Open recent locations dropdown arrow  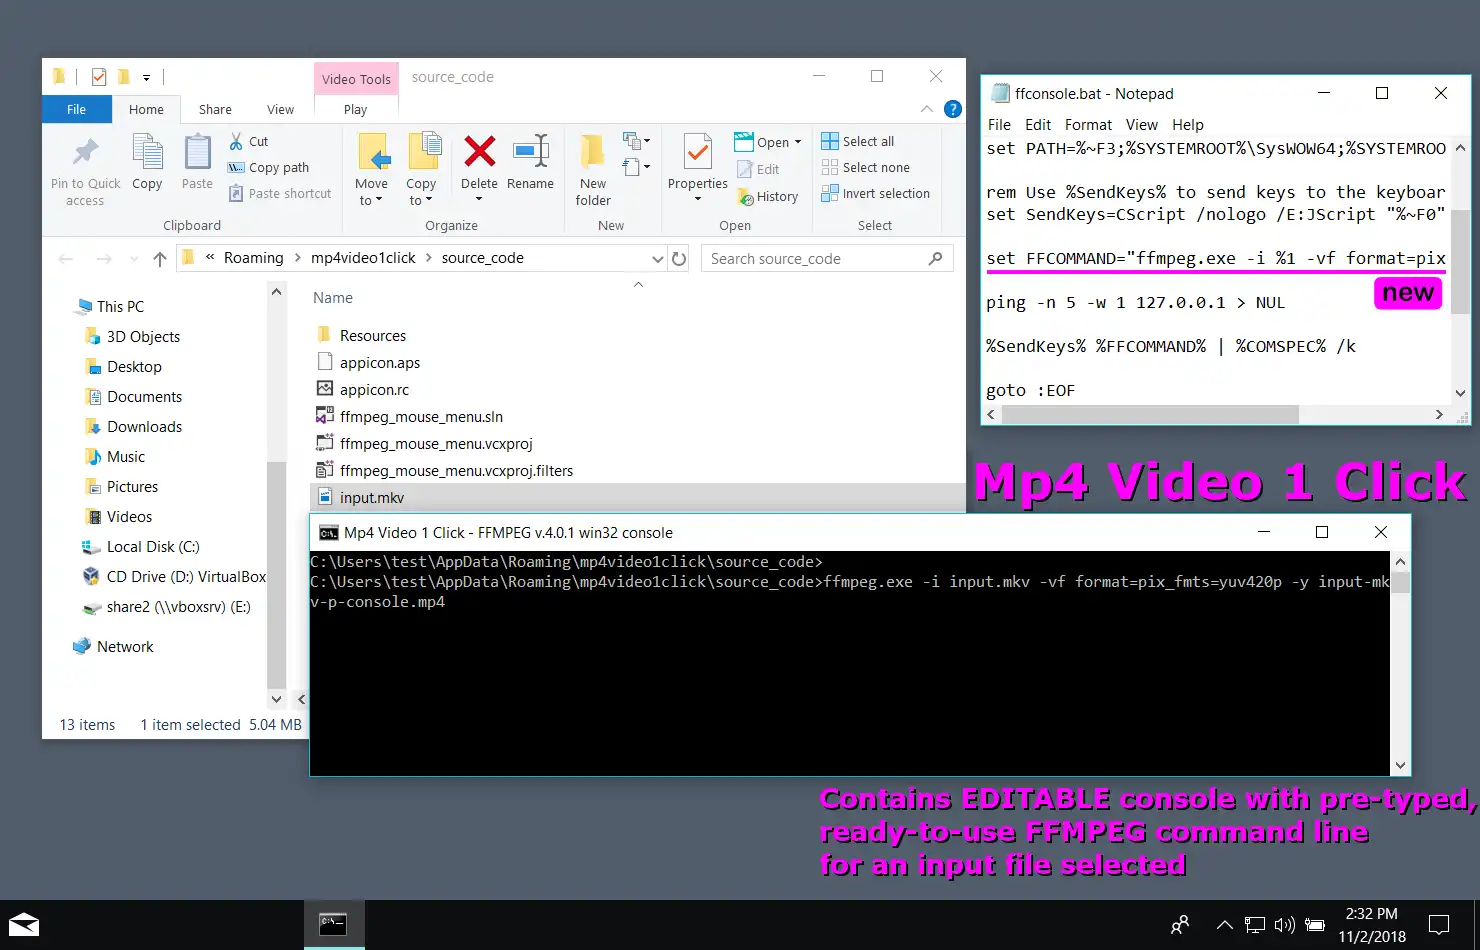(x=135, y=259)
